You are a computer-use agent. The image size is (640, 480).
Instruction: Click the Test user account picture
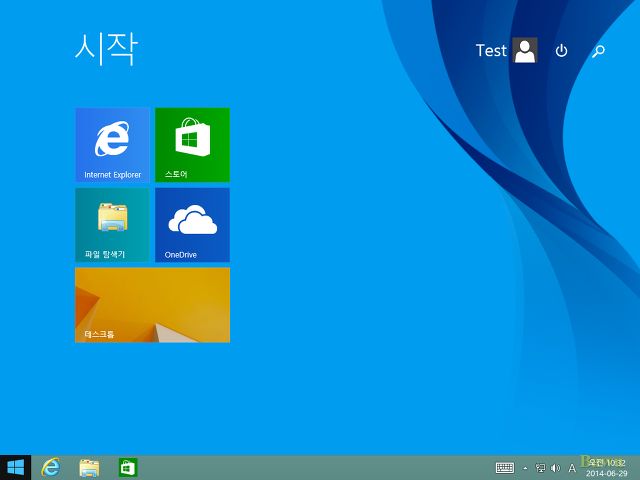(x=525, y=50)
